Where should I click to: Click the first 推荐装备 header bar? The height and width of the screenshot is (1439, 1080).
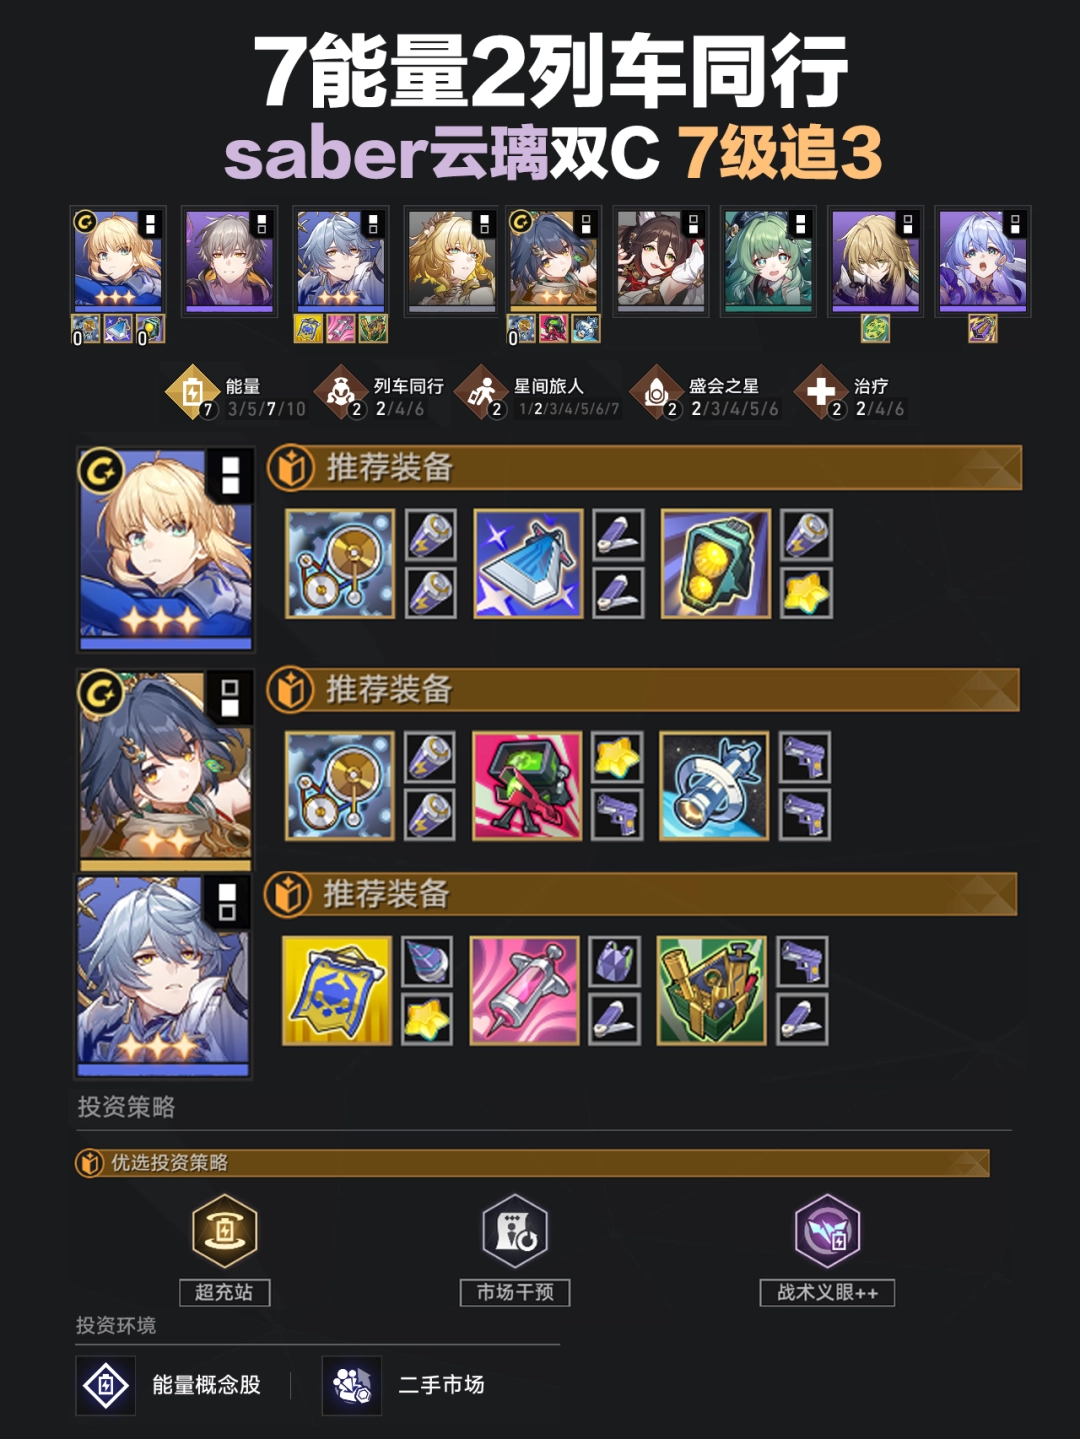(x=645, y=468)
